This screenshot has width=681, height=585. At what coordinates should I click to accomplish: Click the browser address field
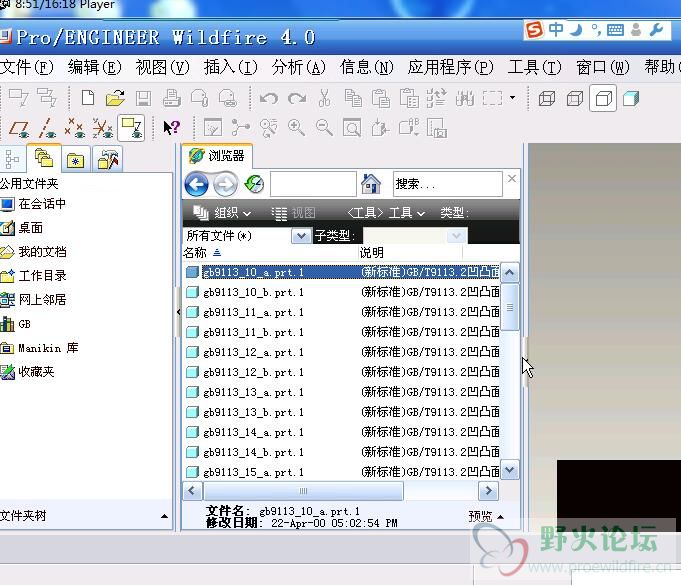[x=313, y=184]
